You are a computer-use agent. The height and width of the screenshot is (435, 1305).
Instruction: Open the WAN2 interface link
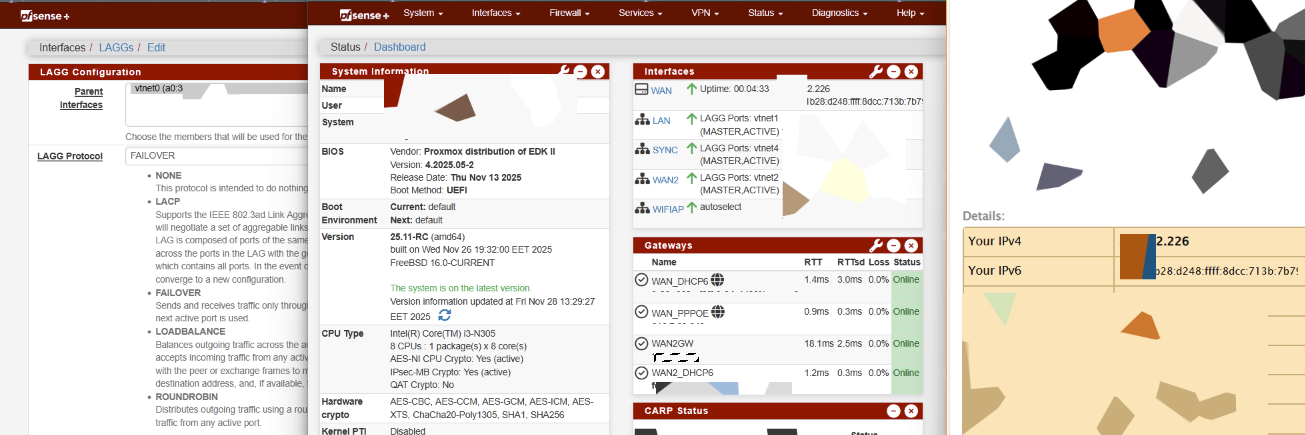665,180
